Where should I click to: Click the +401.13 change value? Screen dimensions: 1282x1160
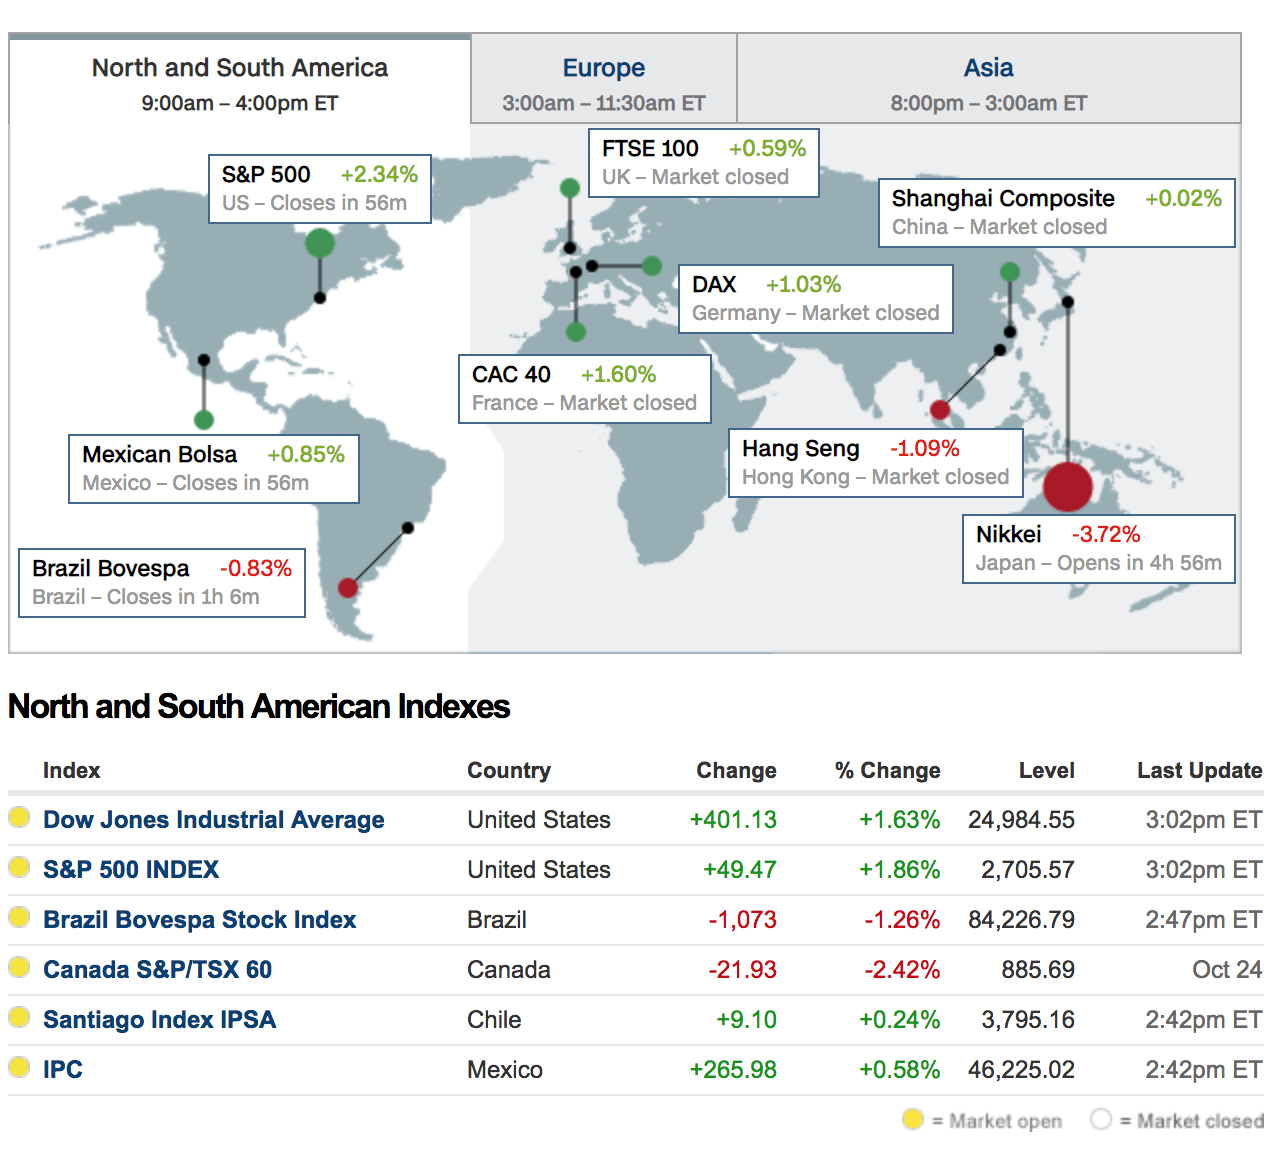coord(733,820)
